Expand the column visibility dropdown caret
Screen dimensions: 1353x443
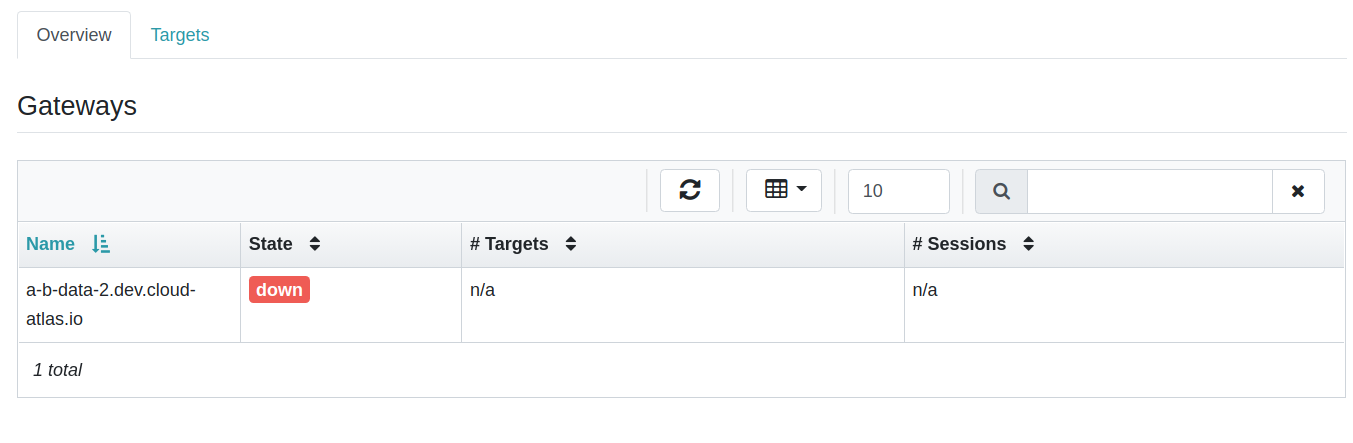click(801, 188)
